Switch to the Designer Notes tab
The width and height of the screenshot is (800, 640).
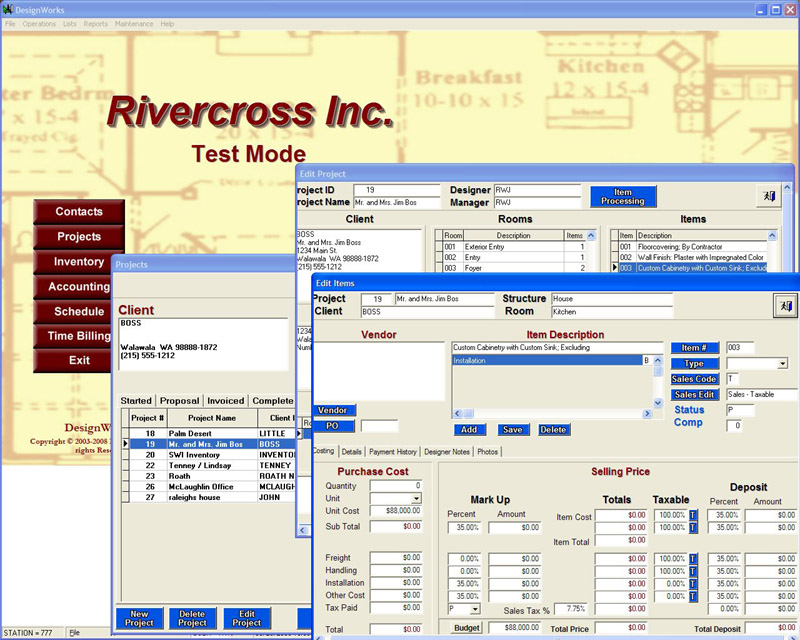coord(447,452)
